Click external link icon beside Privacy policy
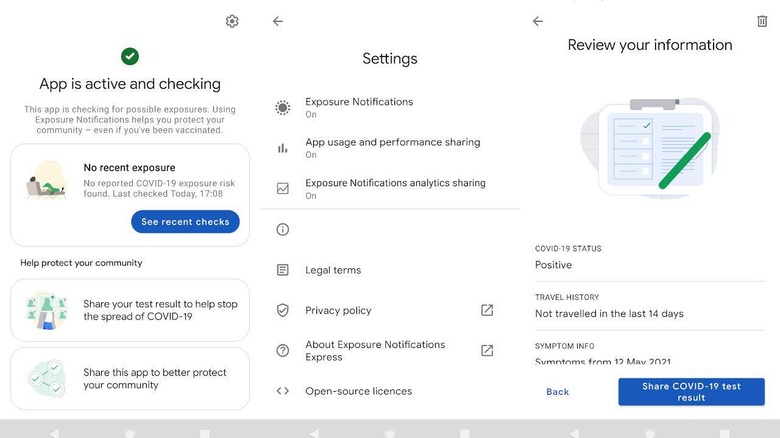The width and height of the screenshot is (780, 438). 487,310
